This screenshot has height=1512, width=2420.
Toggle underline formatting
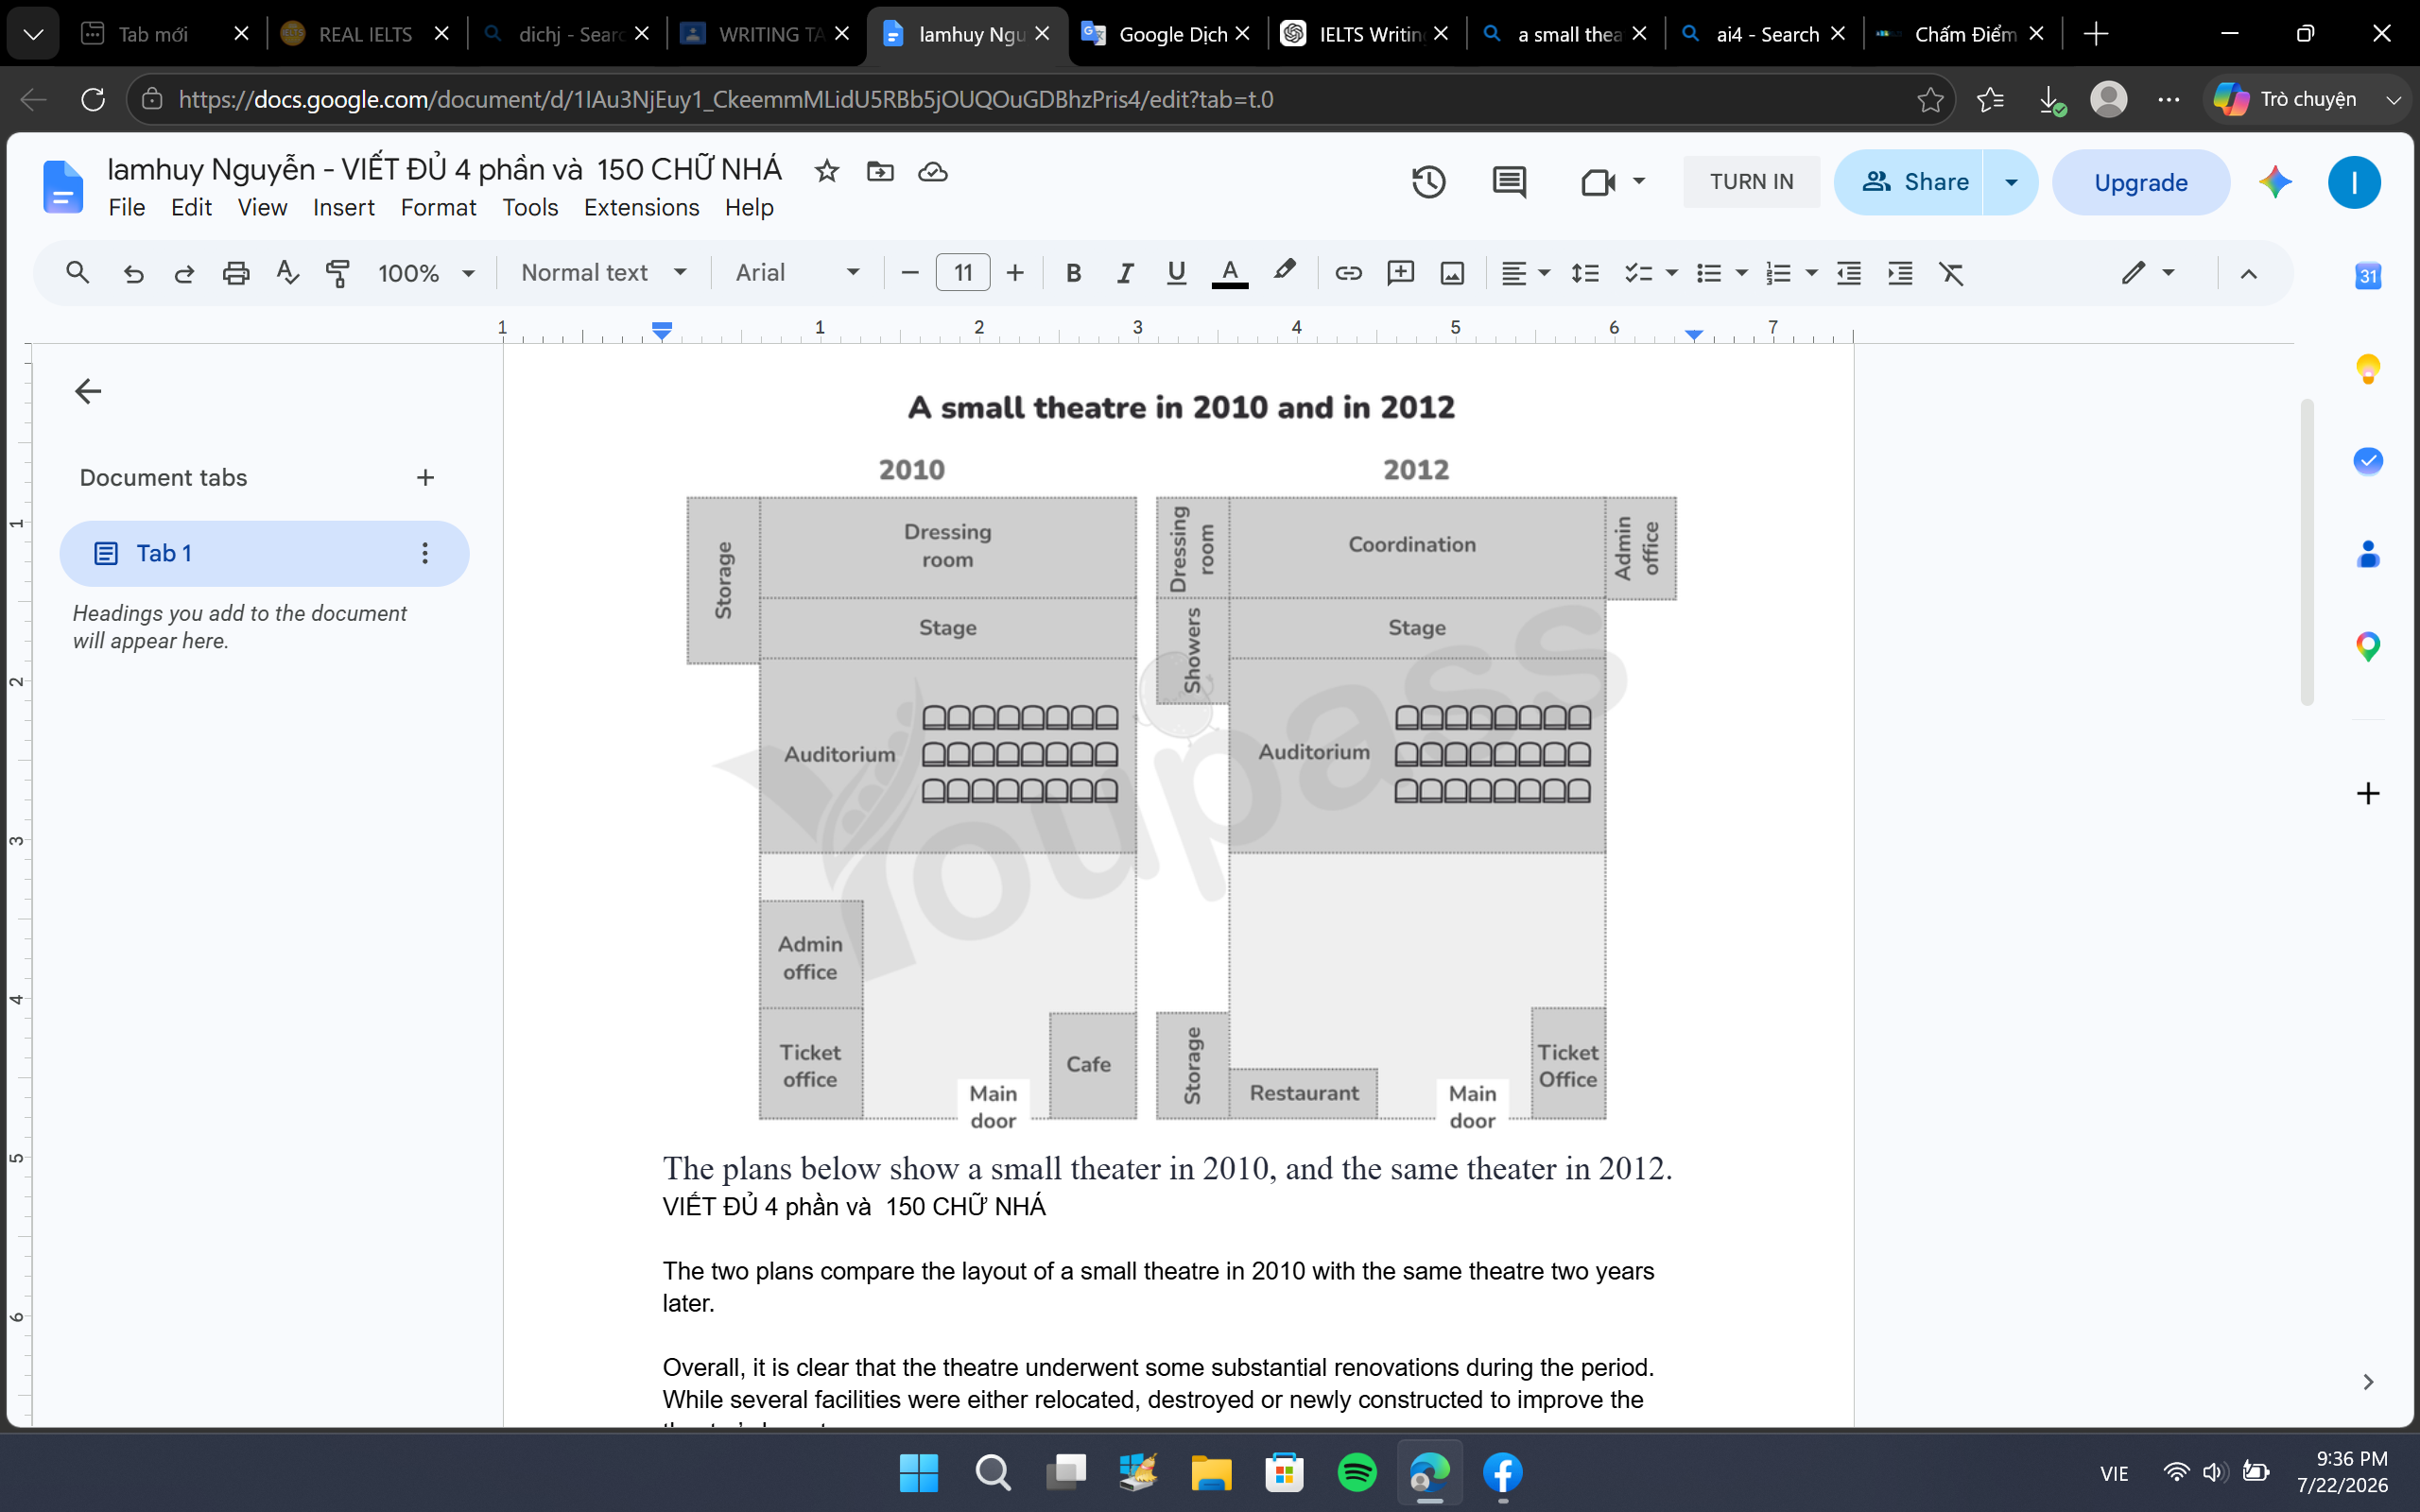[x=1177, y=273]
